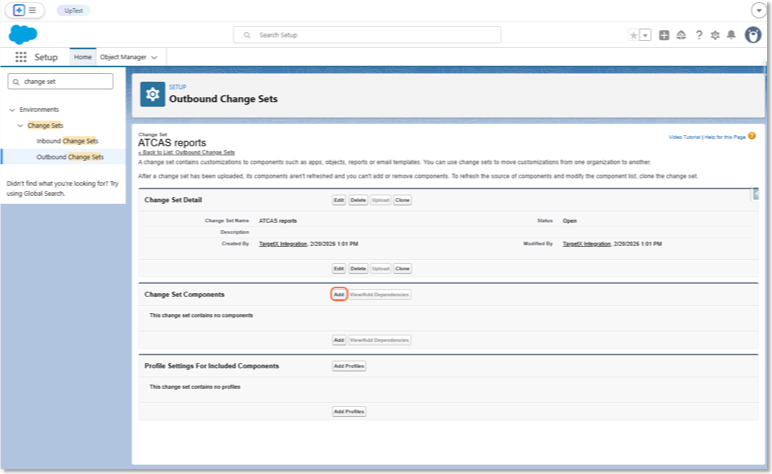Open Inbound Change Sets in sidebar
The height and width of the screenshot is (474, 772).
(67, 141)
